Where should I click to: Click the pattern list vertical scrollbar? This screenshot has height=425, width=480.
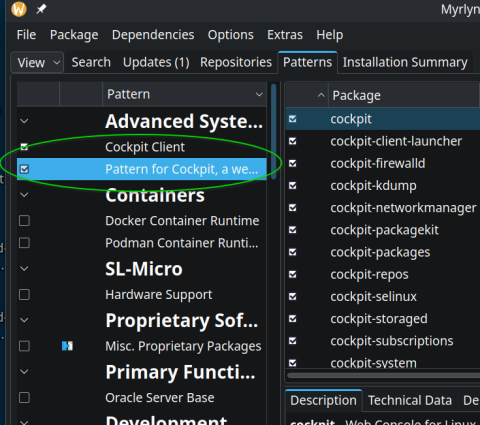(274, 132)
